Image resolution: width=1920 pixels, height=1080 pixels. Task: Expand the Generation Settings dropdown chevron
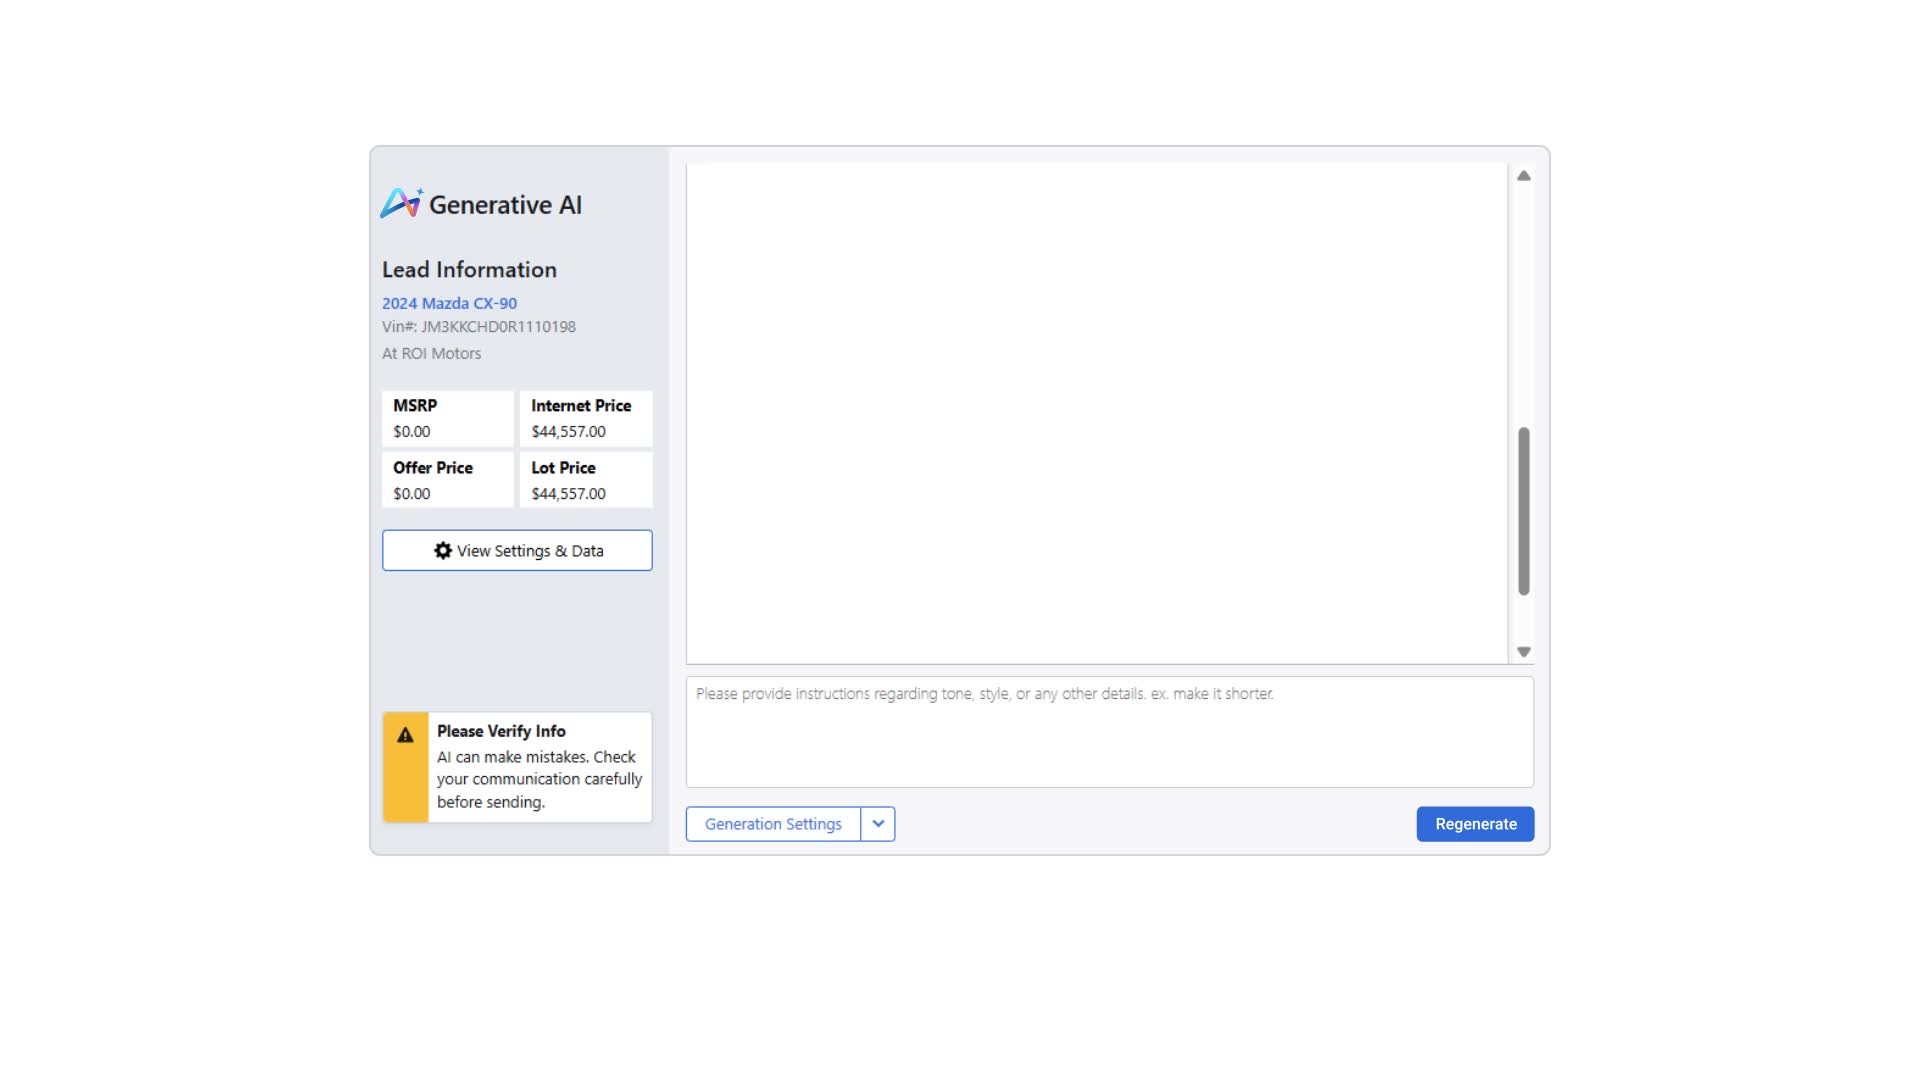(x=878, y=824)
